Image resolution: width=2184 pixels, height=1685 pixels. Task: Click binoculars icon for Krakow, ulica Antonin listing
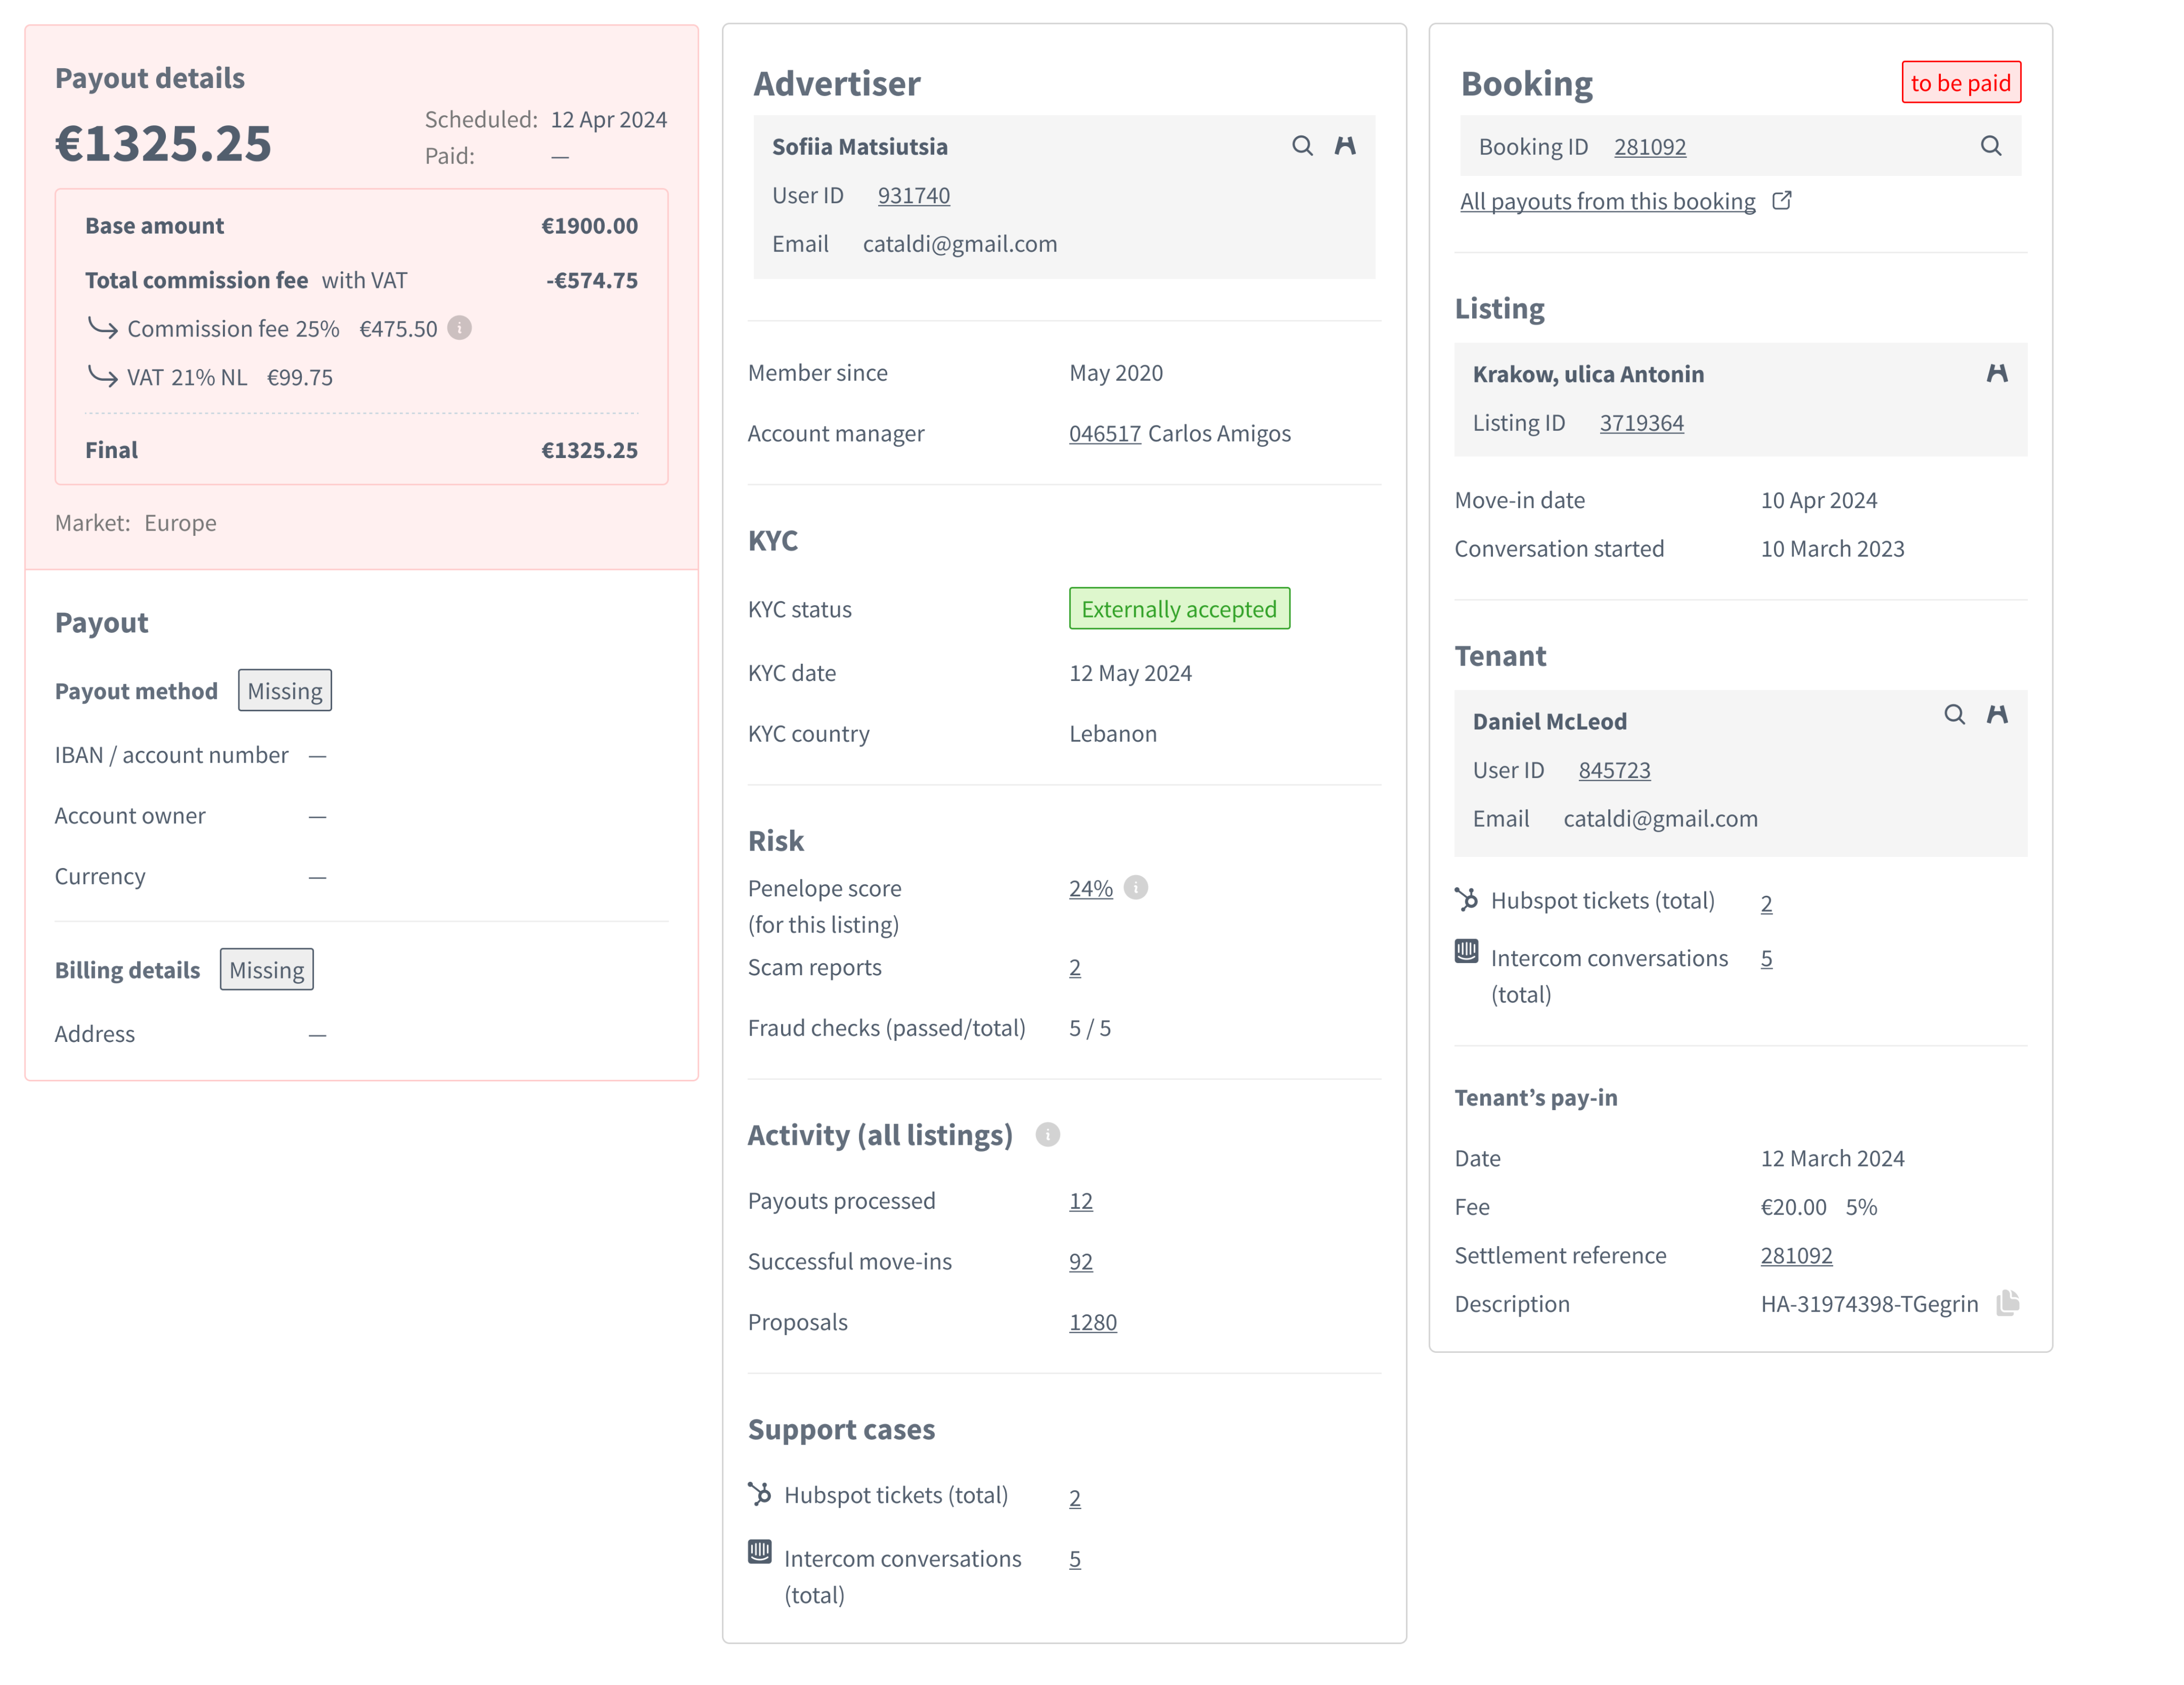(1996, 373)
